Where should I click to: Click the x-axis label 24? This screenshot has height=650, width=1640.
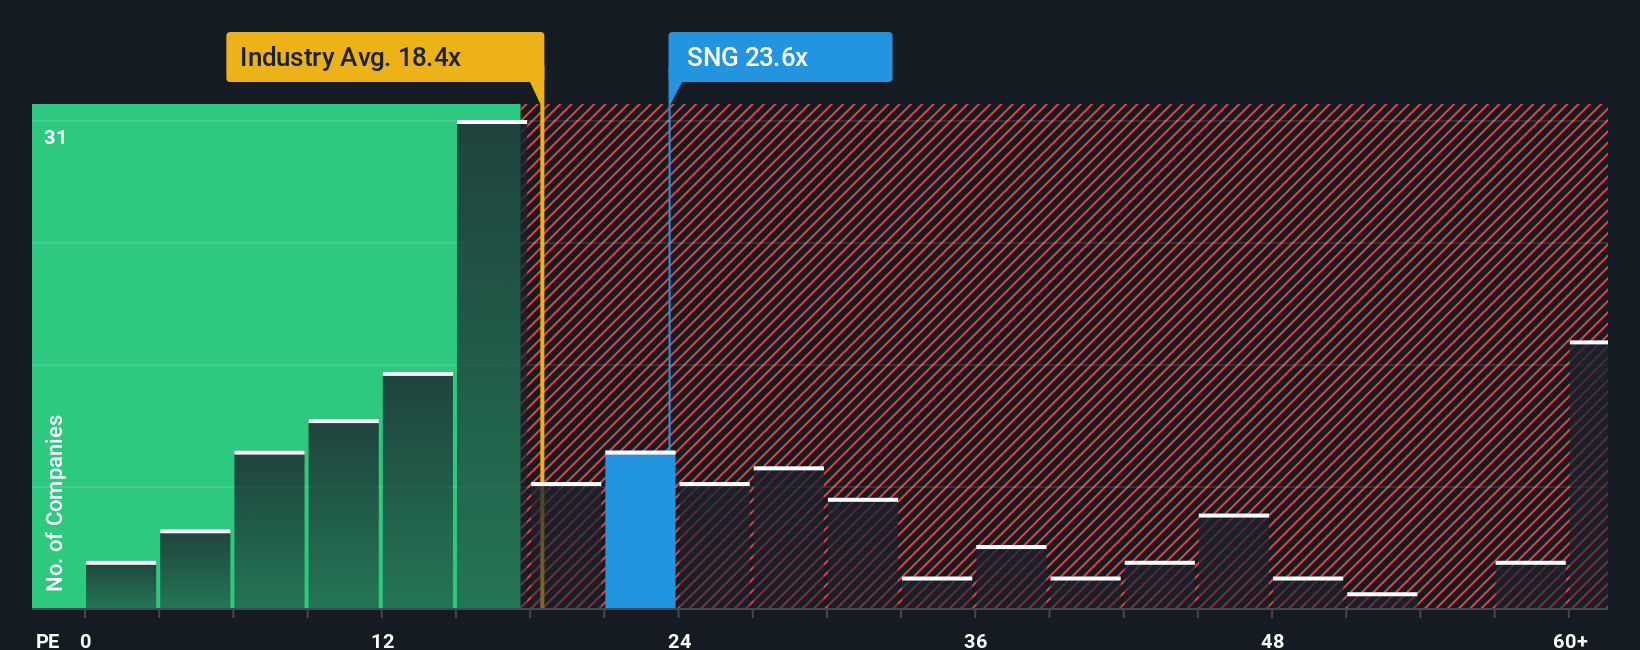pos(680,640)
